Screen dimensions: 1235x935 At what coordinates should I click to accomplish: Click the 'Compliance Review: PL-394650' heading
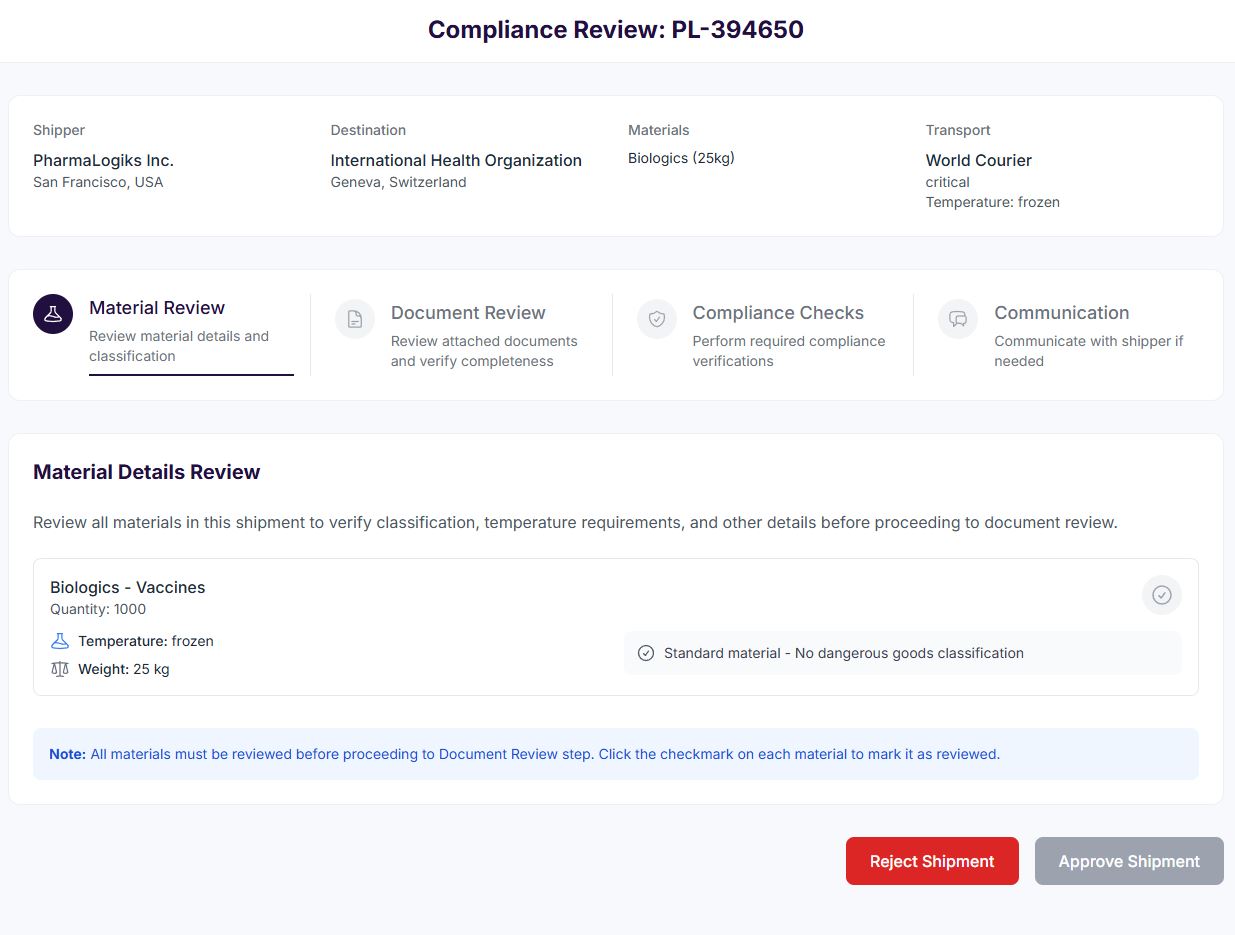(616, 29)
